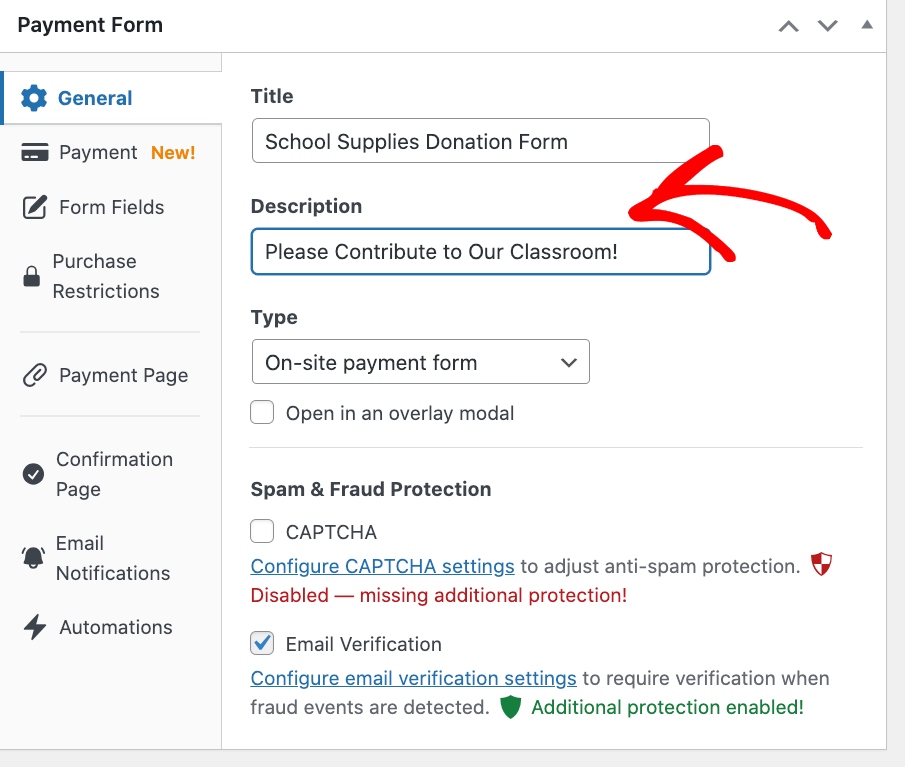
Task: Open Configure CAPTCHA settings link
Action: click(382, 567)
